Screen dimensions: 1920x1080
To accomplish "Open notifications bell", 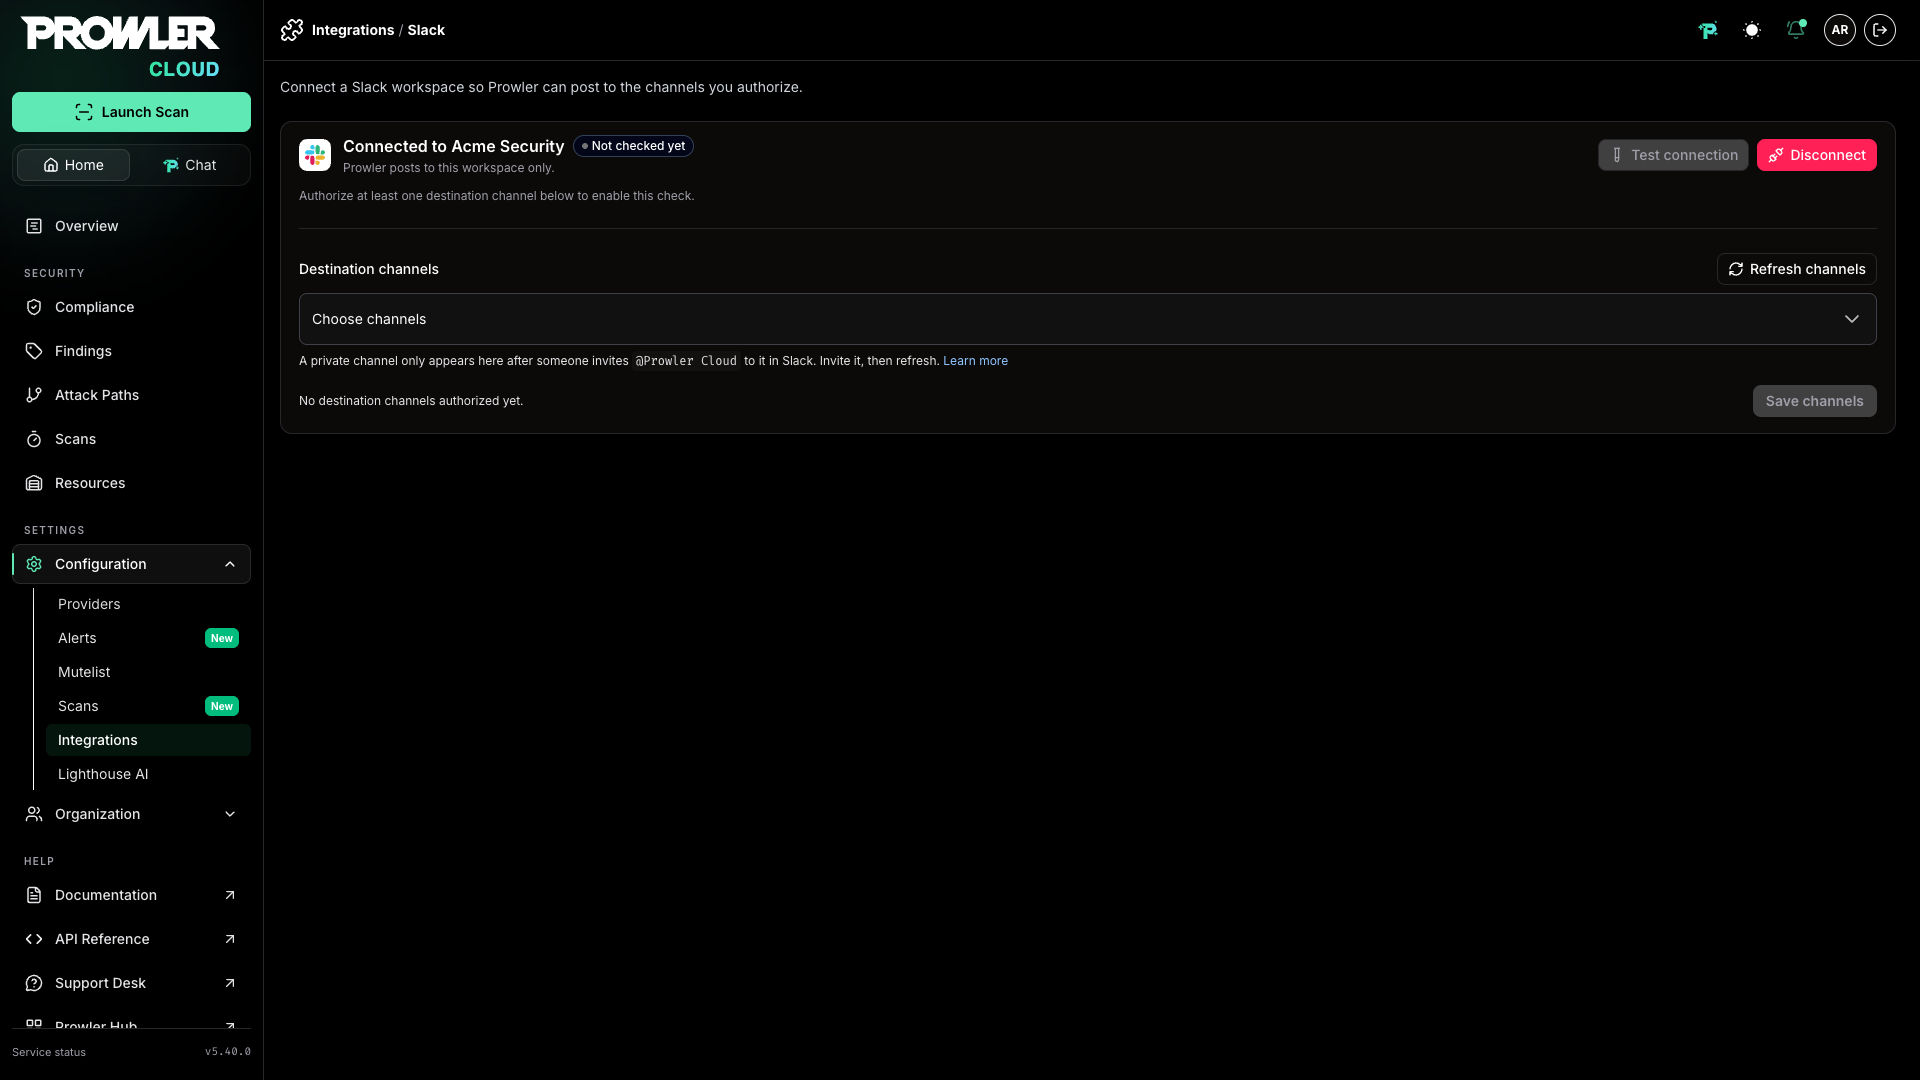I will 1796,30.
